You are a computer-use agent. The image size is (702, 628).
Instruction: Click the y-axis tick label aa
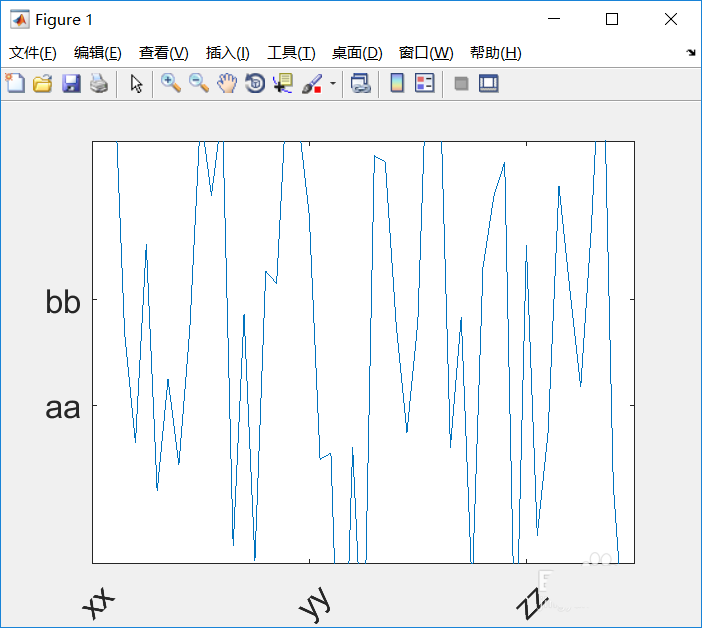[63, 408]
